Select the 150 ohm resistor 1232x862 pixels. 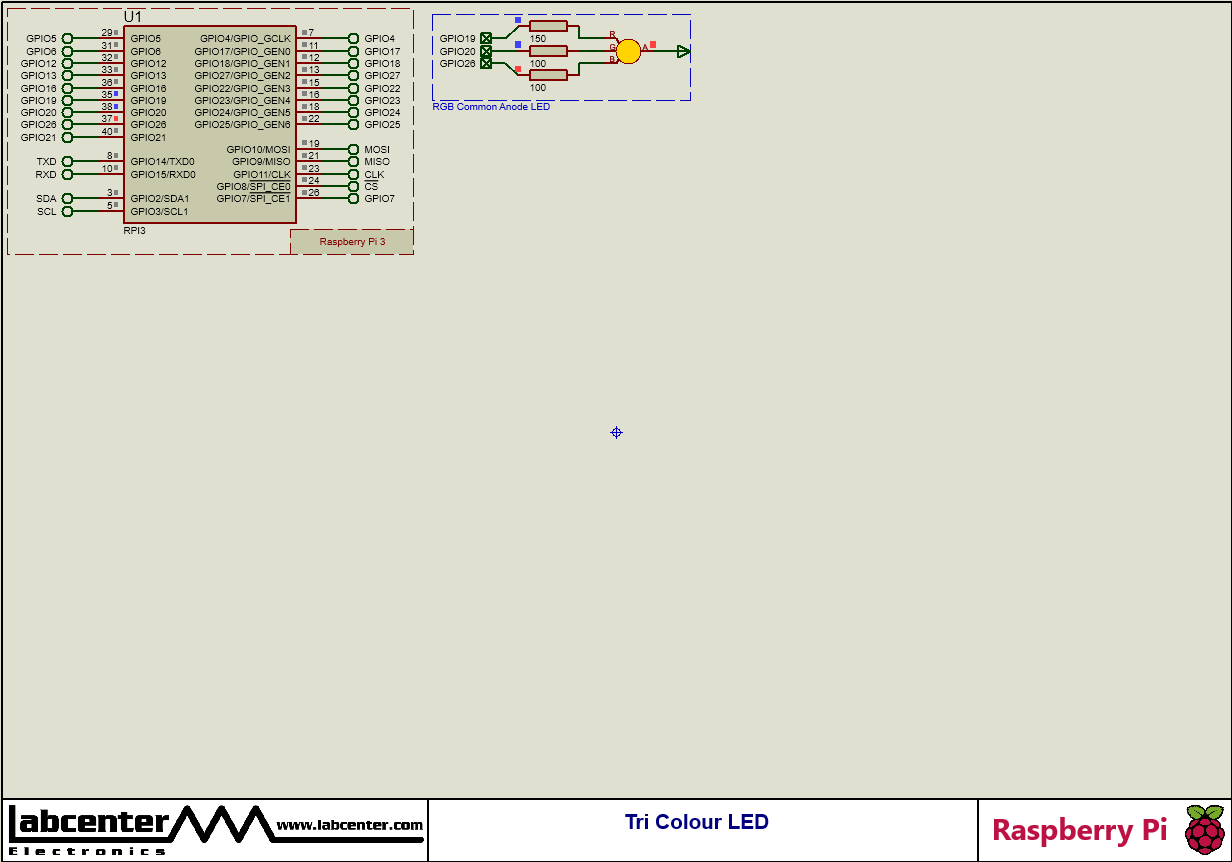pyautogui.click(x=548, y=27)
